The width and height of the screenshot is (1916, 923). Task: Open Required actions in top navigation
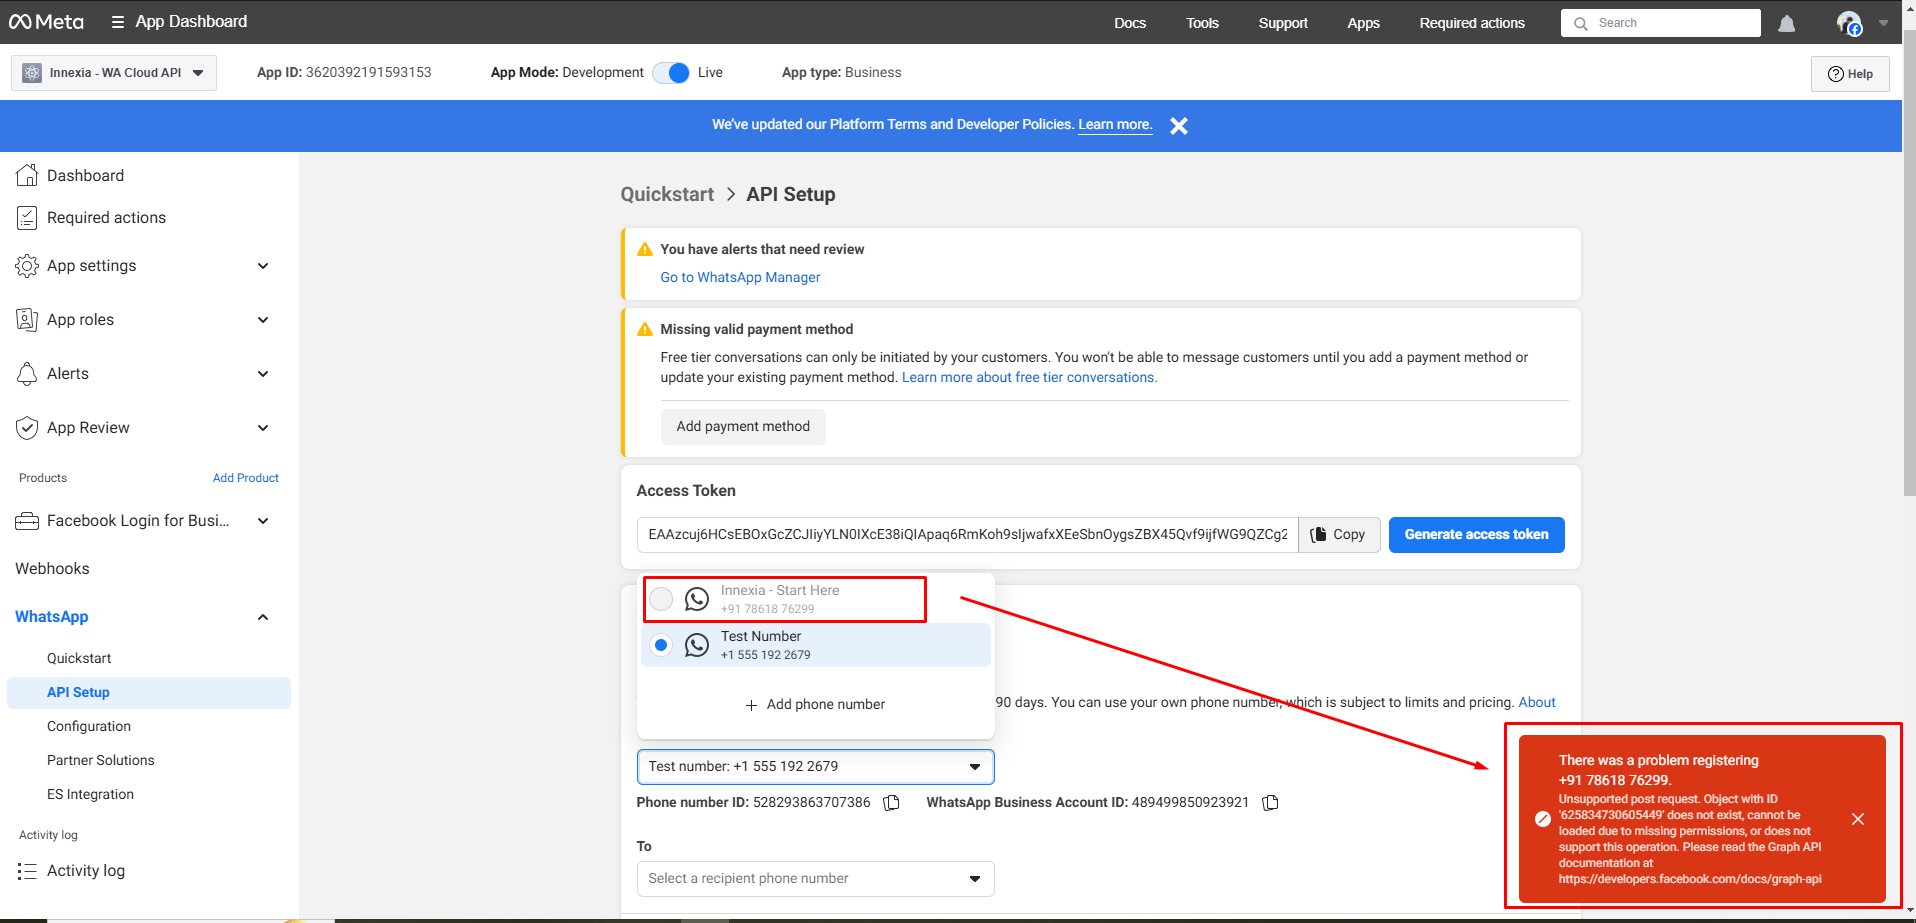pos(1472,23)
